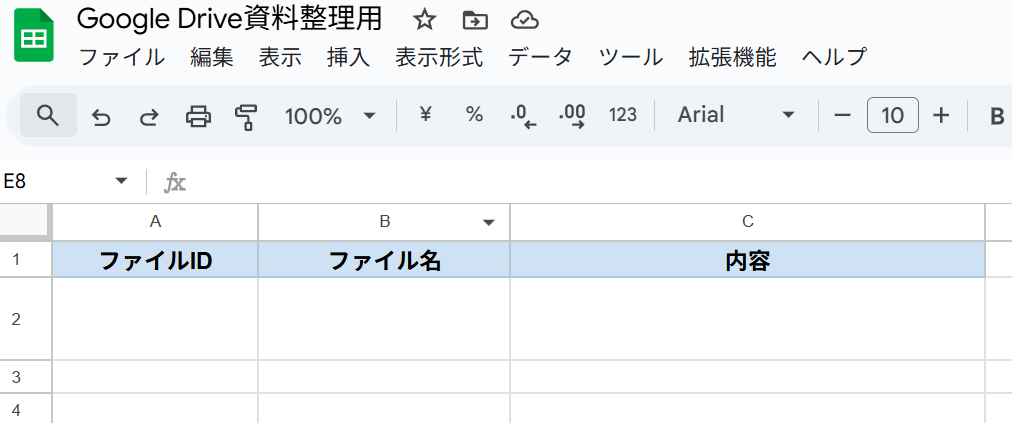Image resolution: width=1012 pixels, height=423 pixels.
Task: Select row 3 header
Action: coord(25,377)
